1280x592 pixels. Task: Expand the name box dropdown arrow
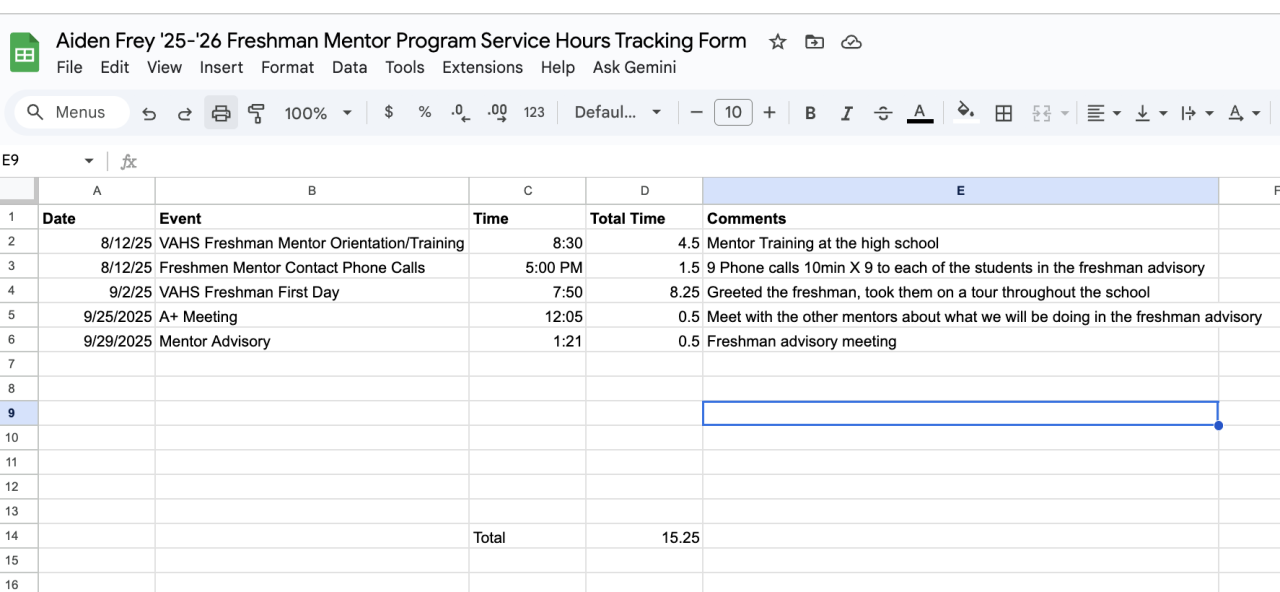click(89, 161)
